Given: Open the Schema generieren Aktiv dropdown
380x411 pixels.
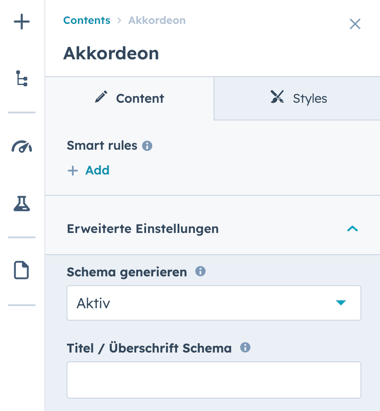Looking at the screenshot, I should (x=214, y=303).
